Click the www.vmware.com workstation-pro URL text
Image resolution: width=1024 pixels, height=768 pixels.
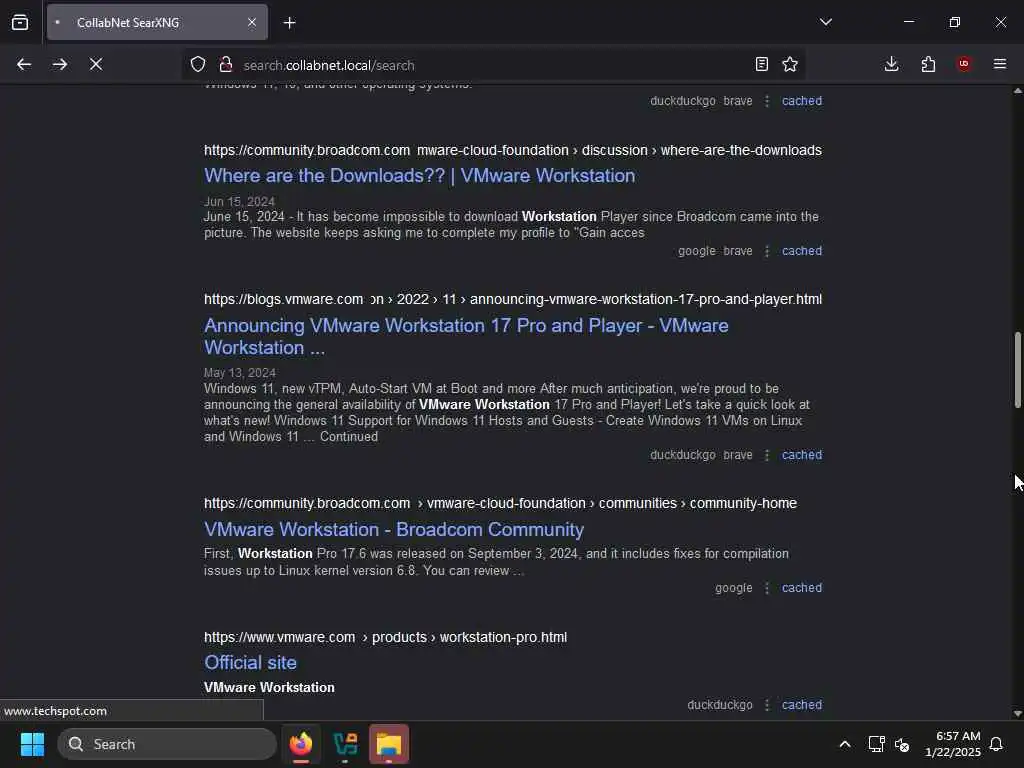385,637
